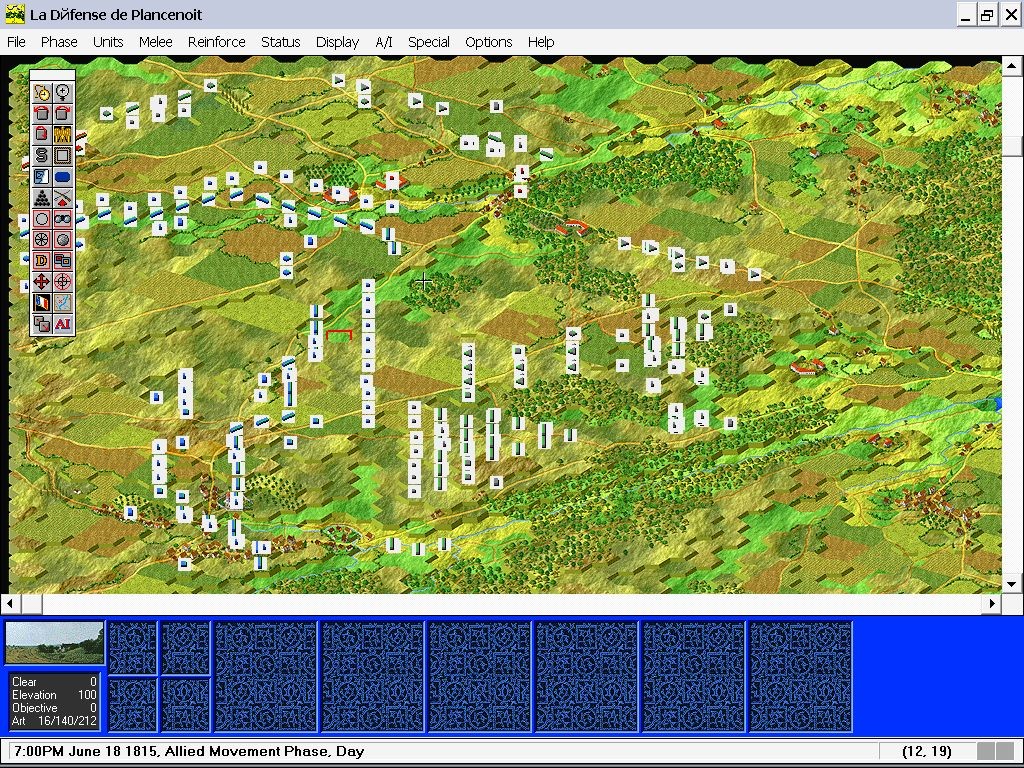
Task: Click the vertical scrollbar up arrow
Action: (x=1012, y=65)
